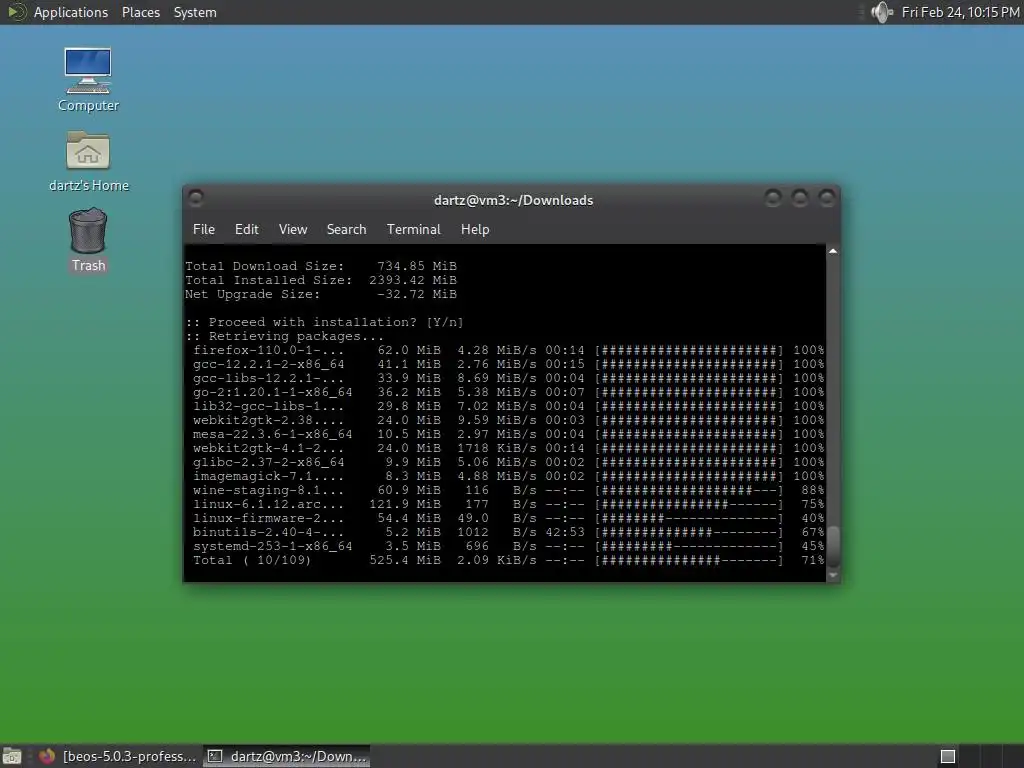1024x768 pixels.
Task: Click the Proceed with installation? [Y/n] prompt
Action: pyautogui.click(x=325, y=322)
